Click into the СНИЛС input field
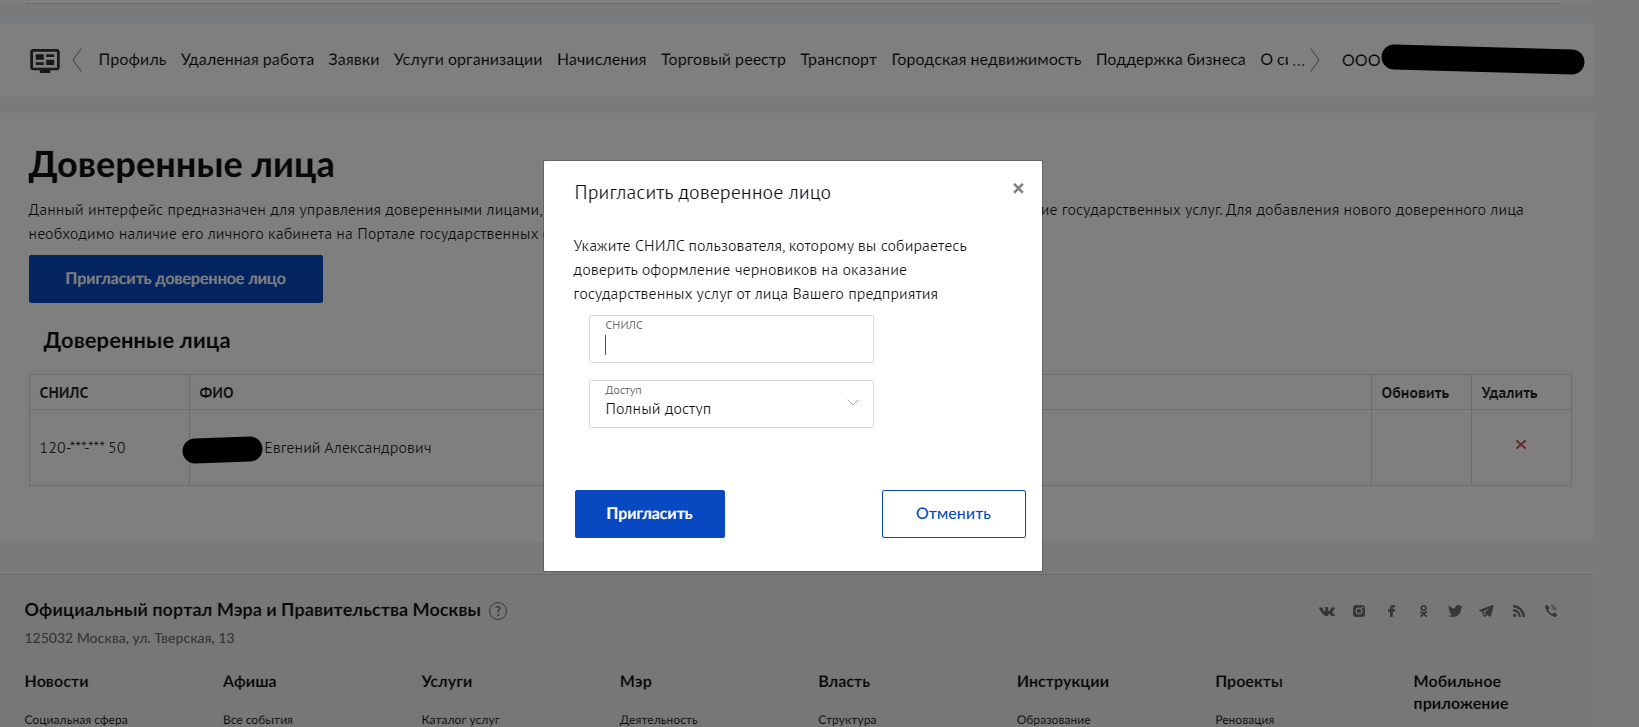Image resolution: width=1639 pixels, height=727 pixels. pos(731,339)
